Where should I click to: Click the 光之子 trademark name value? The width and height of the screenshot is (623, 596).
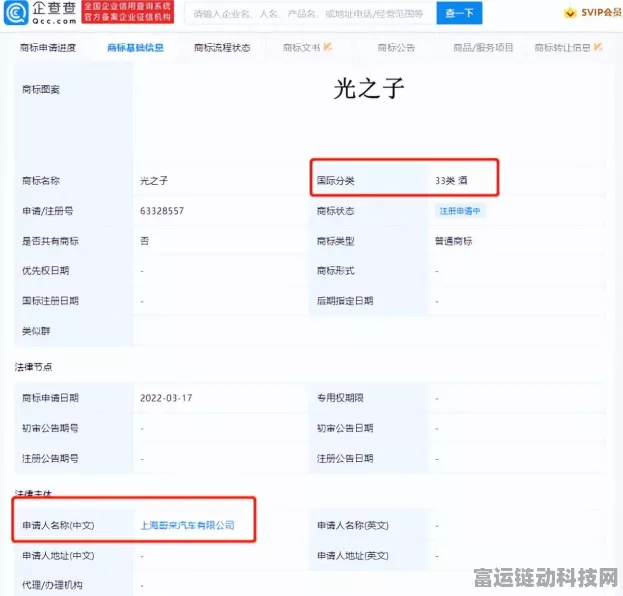point(154,181)
